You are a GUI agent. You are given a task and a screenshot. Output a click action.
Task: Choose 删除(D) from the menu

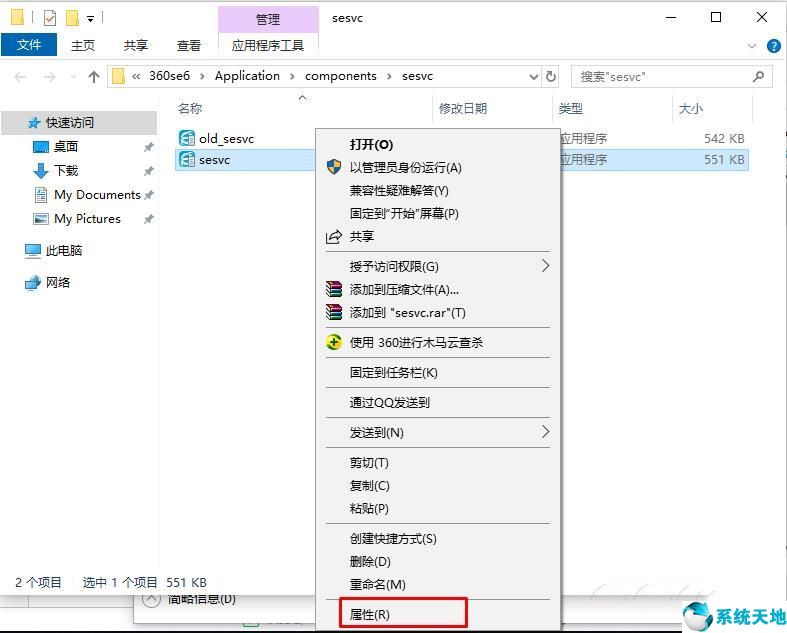(438, 561)
